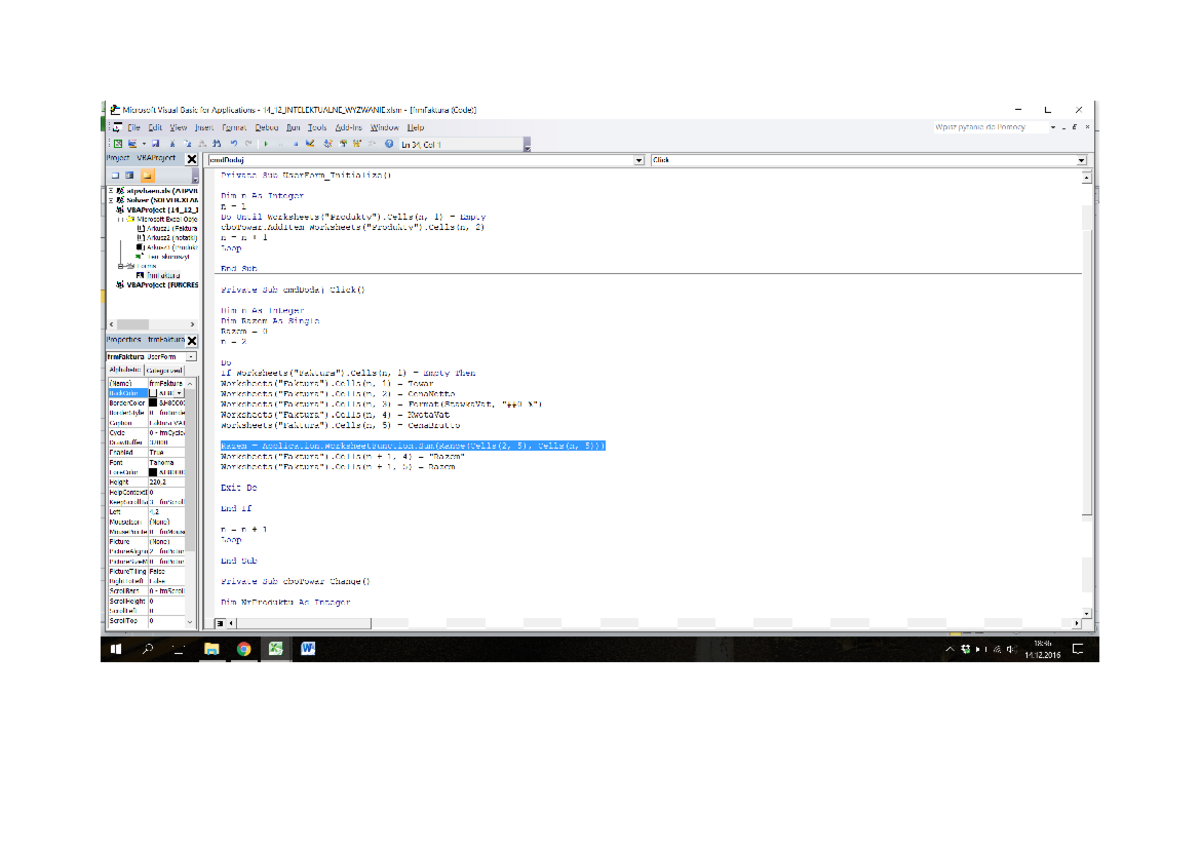This screenshot has height=848, width=1200.
Task: Toggle Folders view in Project panel
Action: (147, 175)
